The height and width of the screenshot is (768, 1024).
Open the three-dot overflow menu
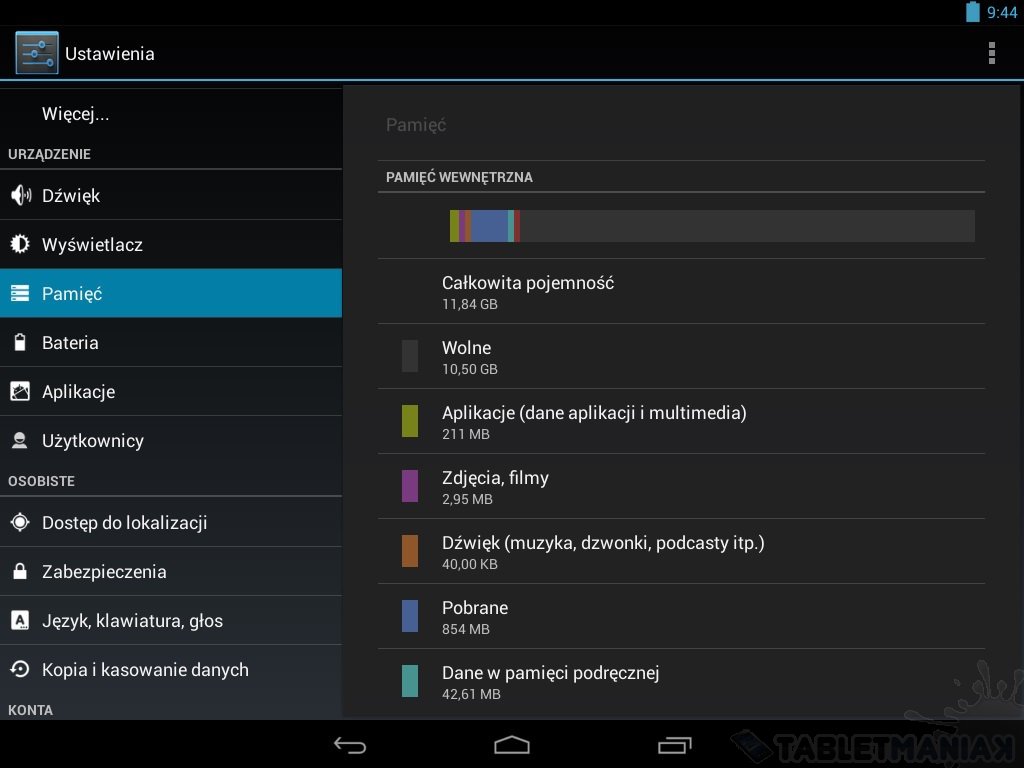[x=991, y=53]
